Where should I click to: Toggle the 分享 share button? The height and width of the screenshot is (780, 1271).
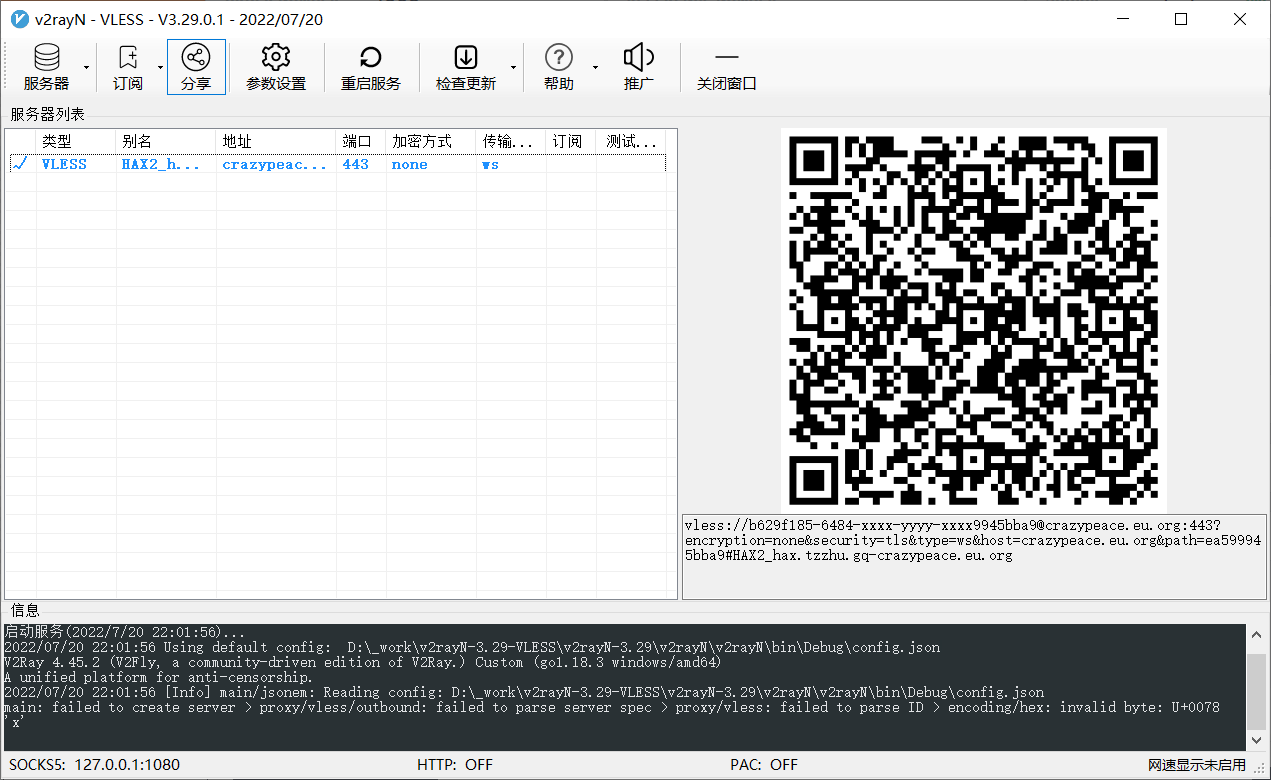[196, 67]
